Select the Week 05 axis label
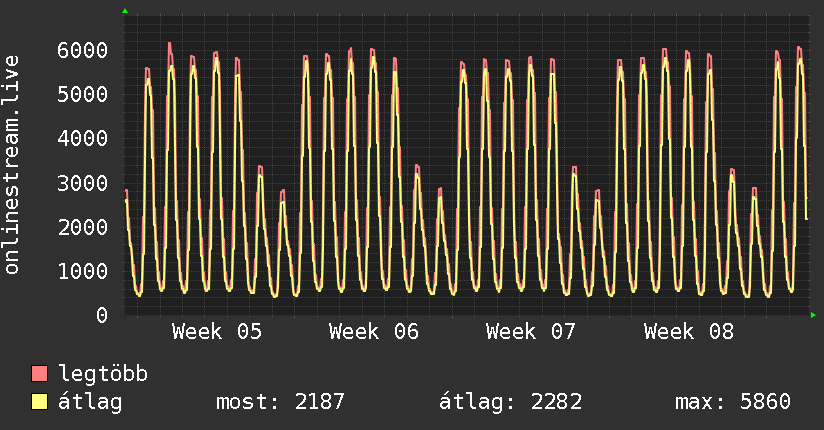This screenshot has height=430, width=824. click(217, 332)
